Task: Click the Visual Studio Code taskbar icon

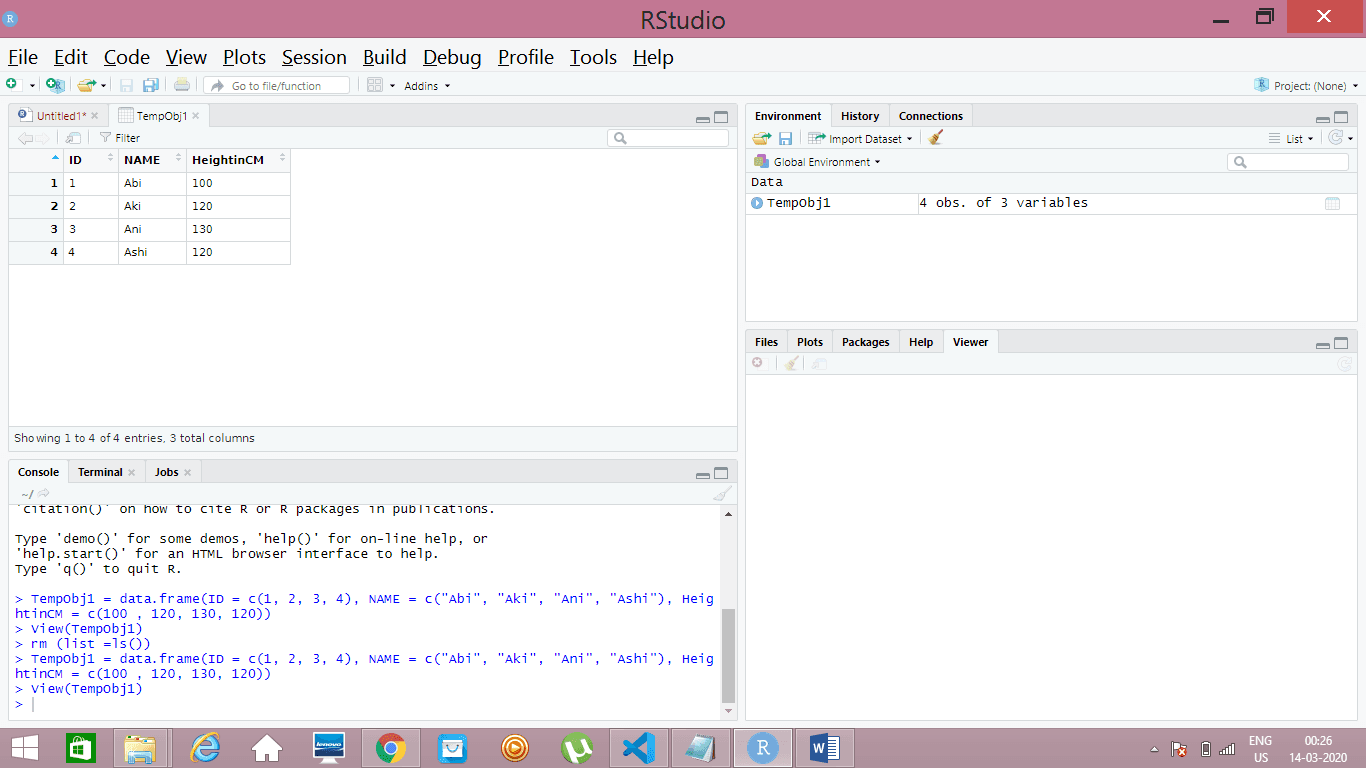Action: pos(638,748)
